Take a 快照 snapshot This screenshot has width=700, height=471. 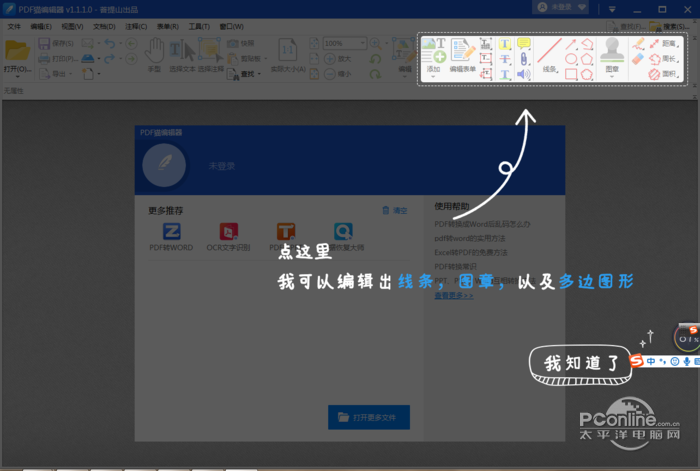click(241, 43)
